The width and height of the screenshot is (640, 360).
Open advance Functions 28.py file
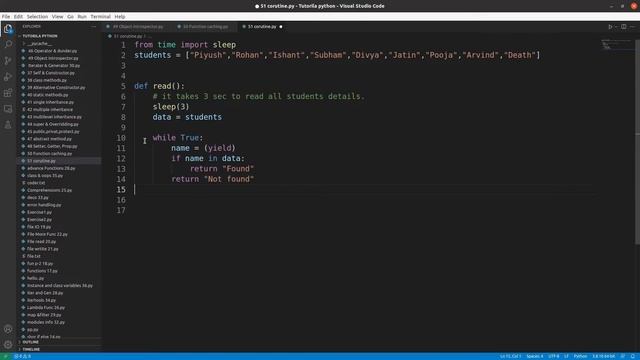pos(51,168)
